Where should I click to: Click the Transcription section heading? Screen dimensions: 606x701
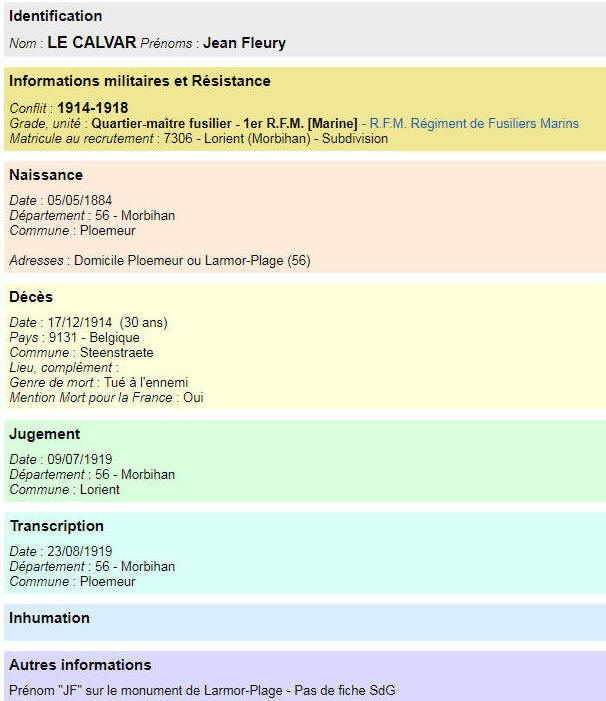pyautogui.click(x=56, y=526)
